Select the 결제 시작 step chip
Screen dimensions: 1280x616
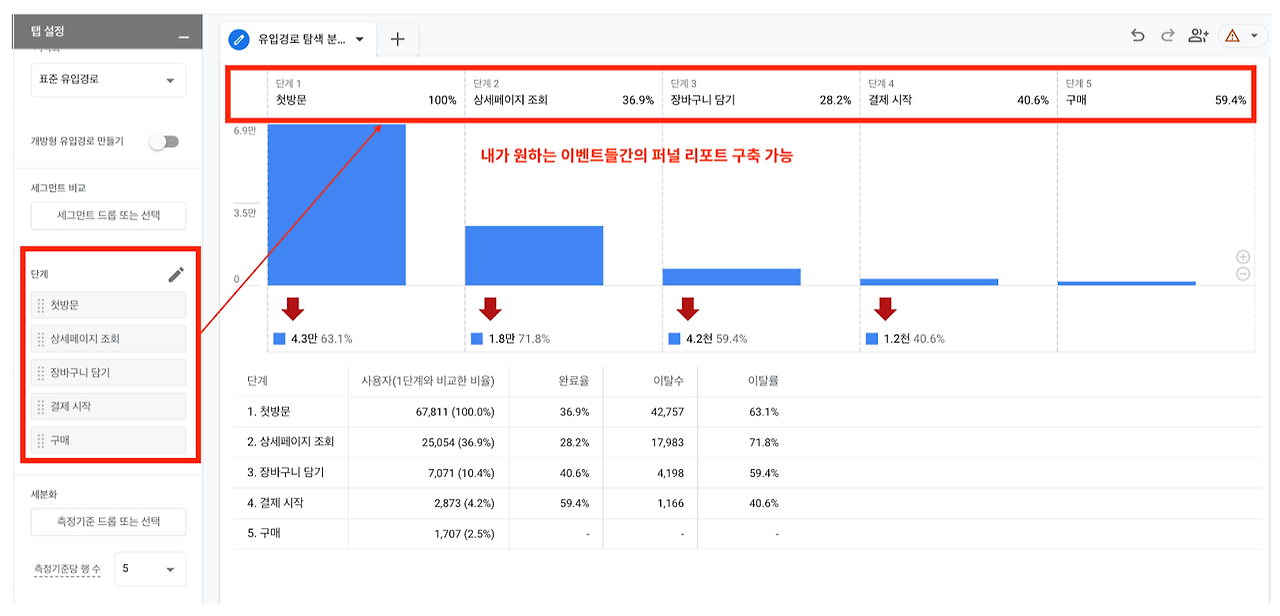(x=108, y=407)
